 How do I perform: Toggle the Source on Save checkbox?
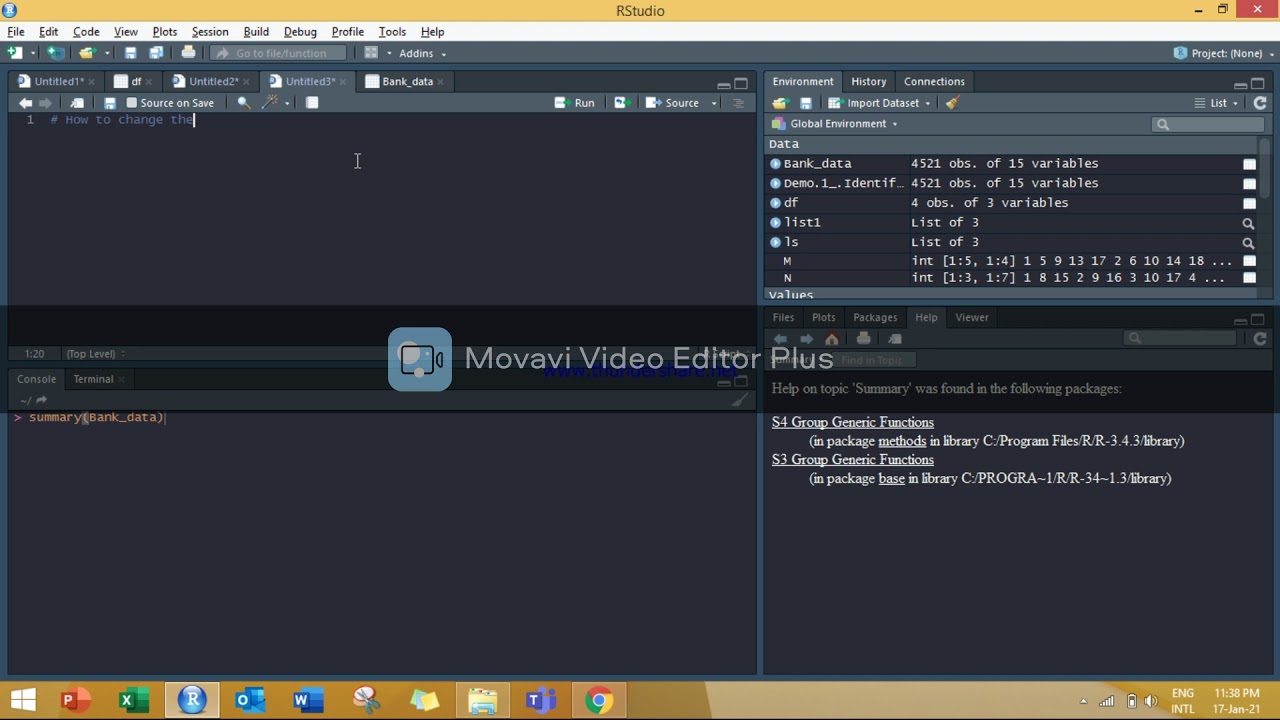(x=131, y=103)
